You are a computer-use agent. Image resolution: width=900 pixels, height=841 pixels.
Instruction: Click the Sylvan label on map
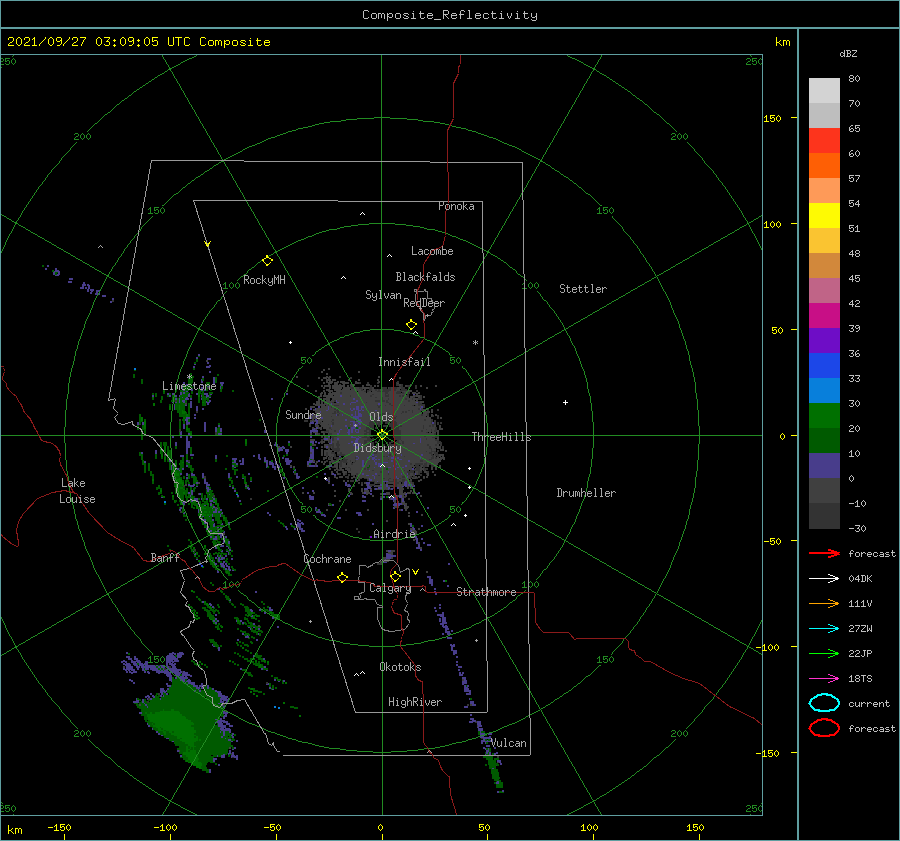pyautogui.click(x=383, y=295)
